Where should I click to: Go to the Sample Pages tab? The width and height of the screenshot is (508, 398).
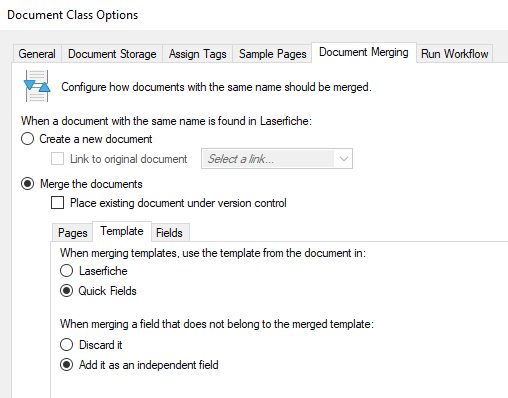272,54
